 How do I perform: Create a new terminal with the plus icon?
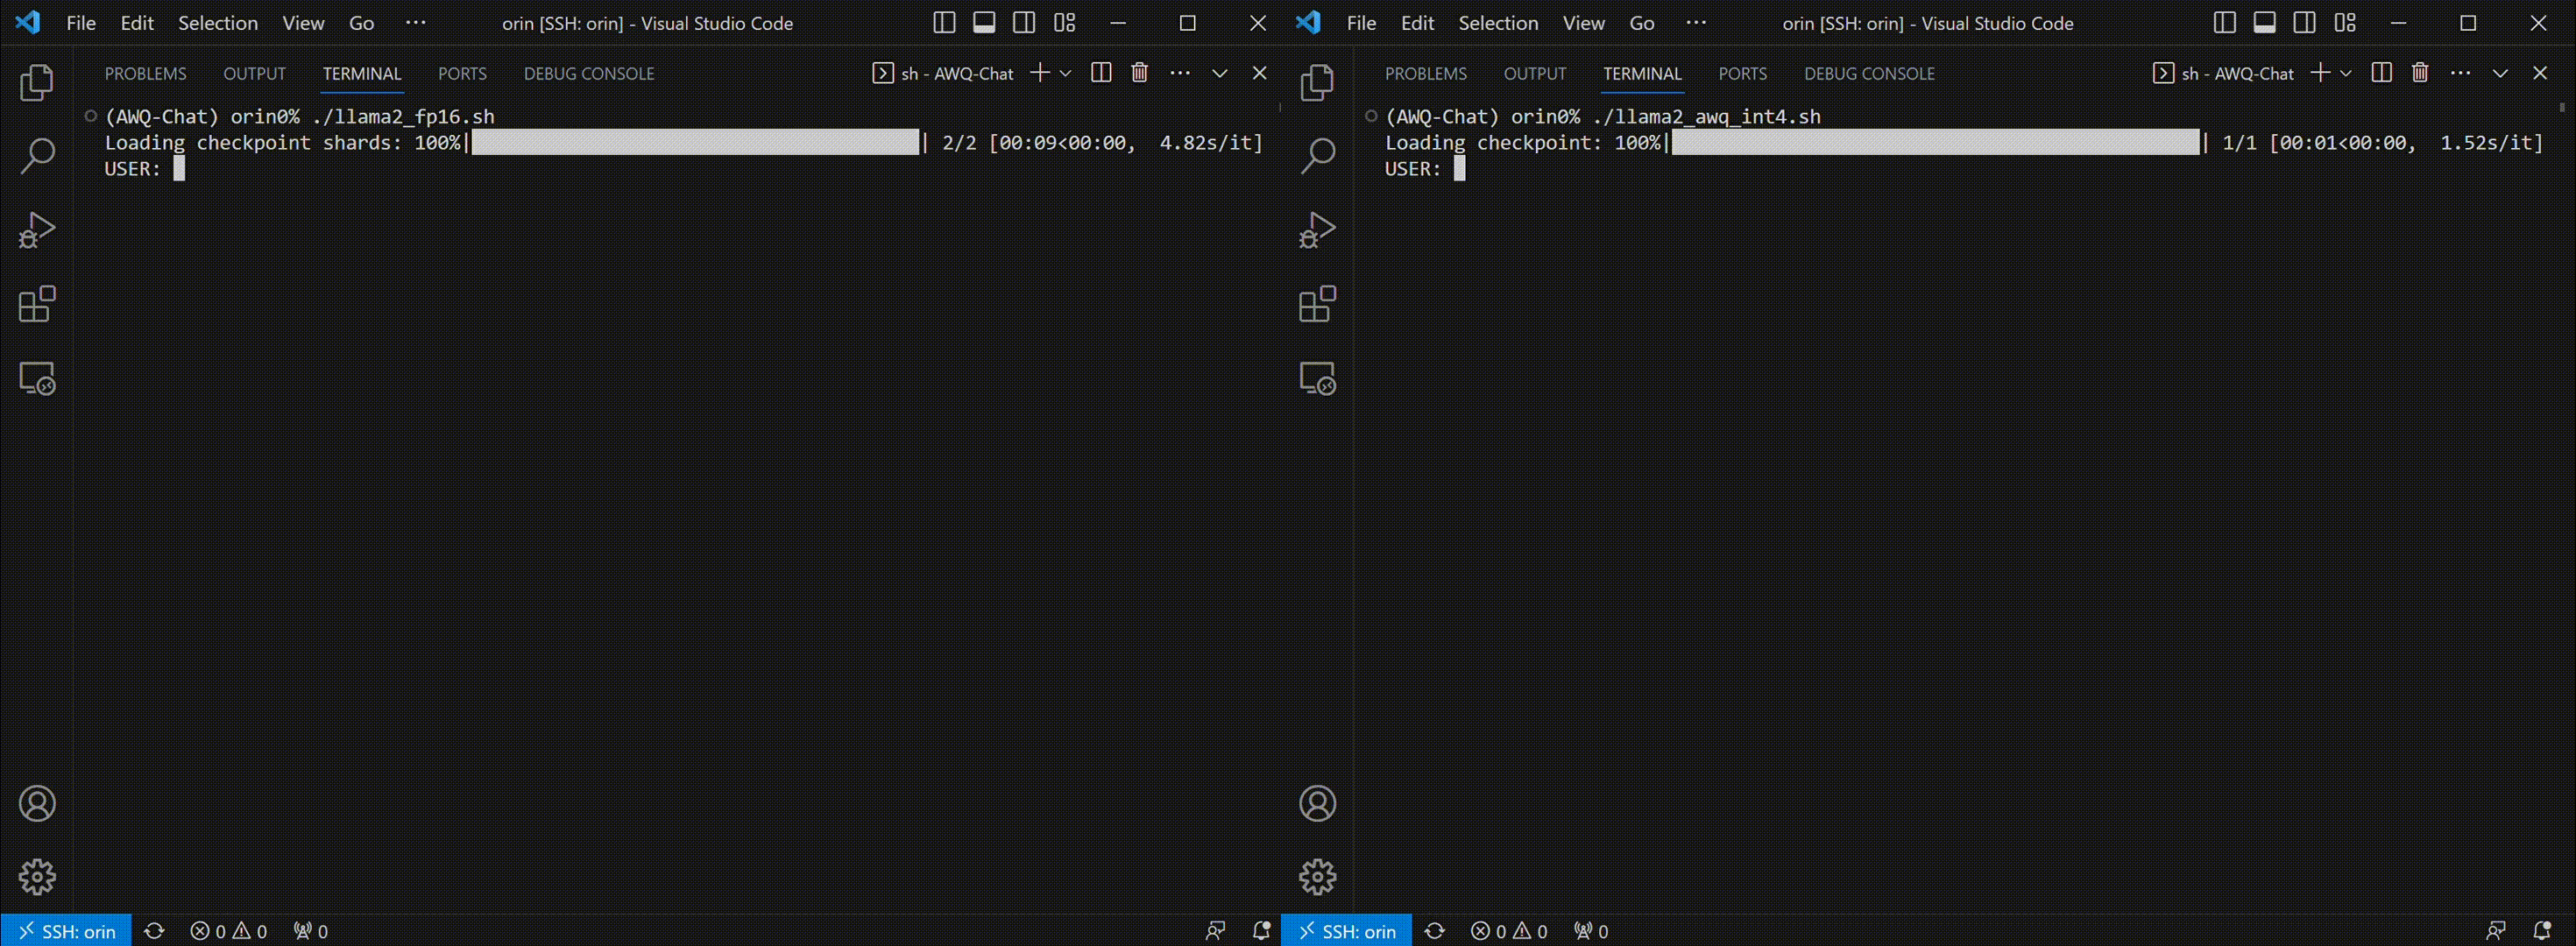pos(1040,72)
